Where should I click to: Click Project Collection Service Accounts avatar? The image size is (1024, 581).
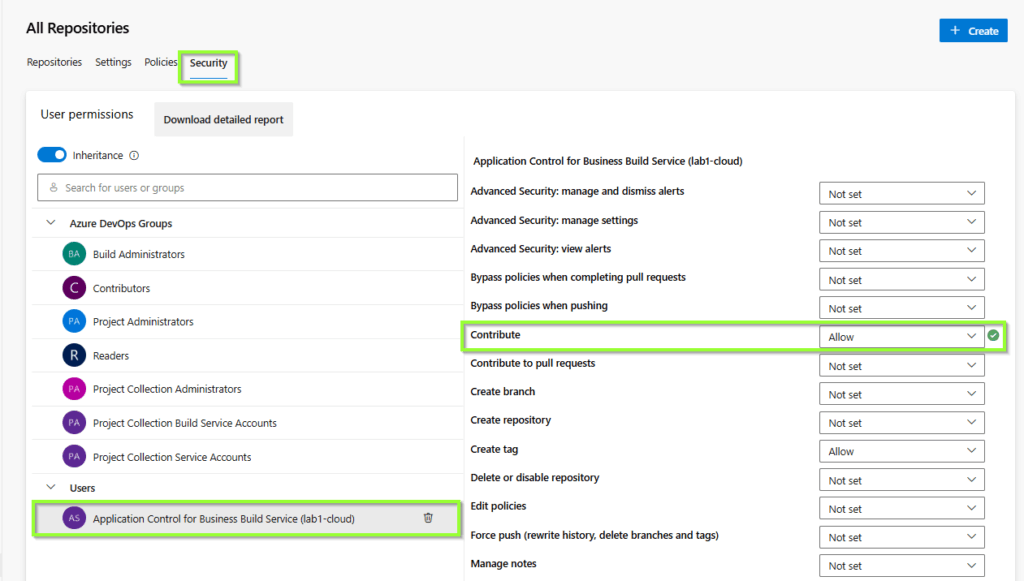tap(73, 457)
